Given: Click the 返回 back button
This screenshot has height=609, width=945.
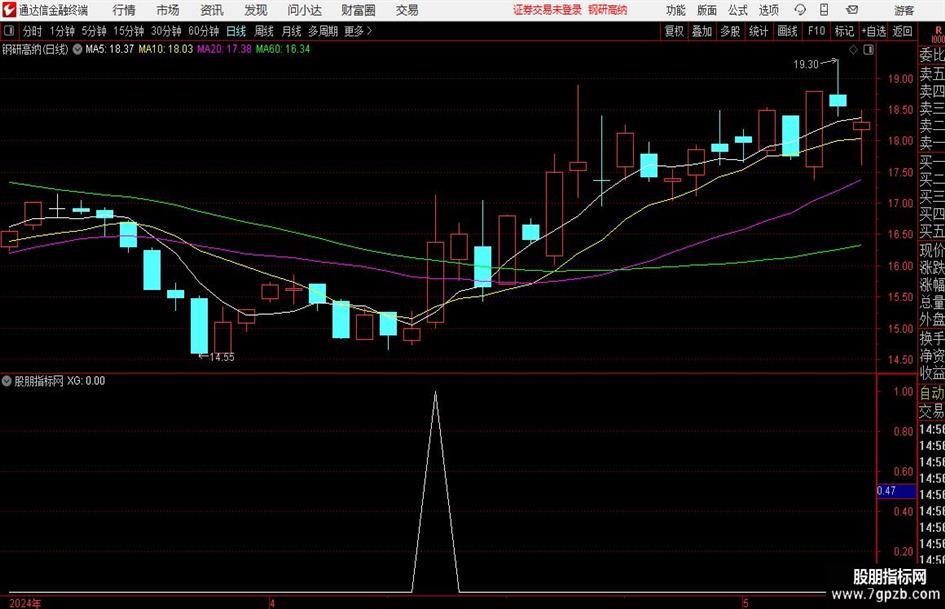Looking at the screenshot, I should point(902,31).
